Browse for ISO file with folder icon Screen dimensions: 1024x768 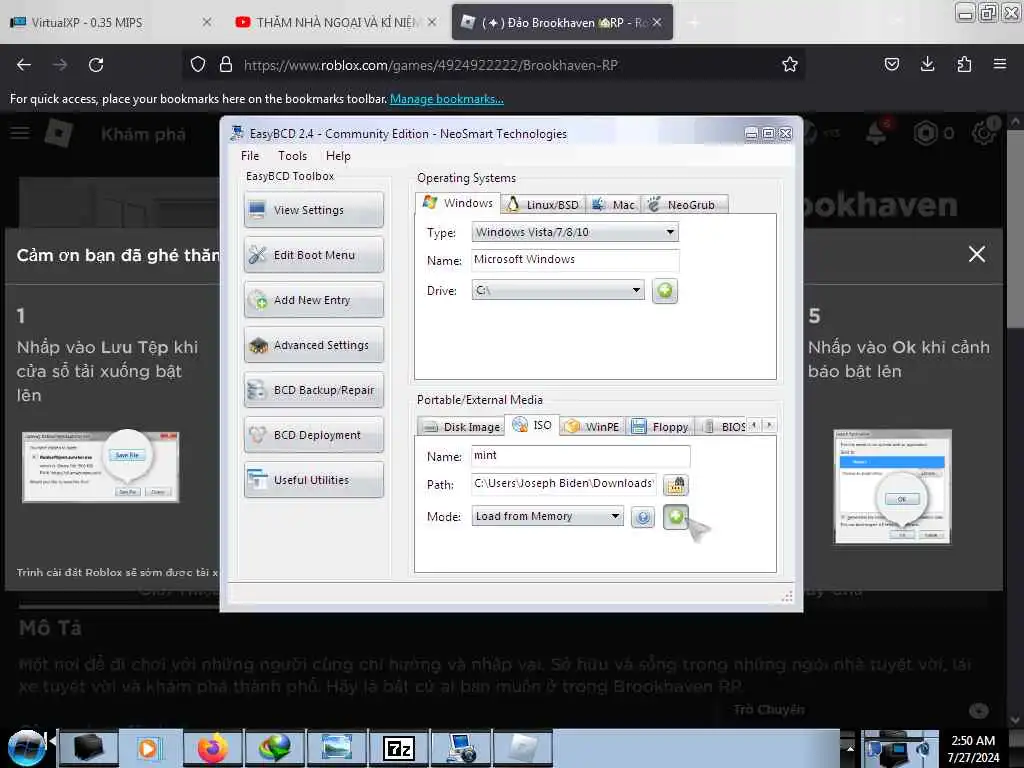point(676,485)
